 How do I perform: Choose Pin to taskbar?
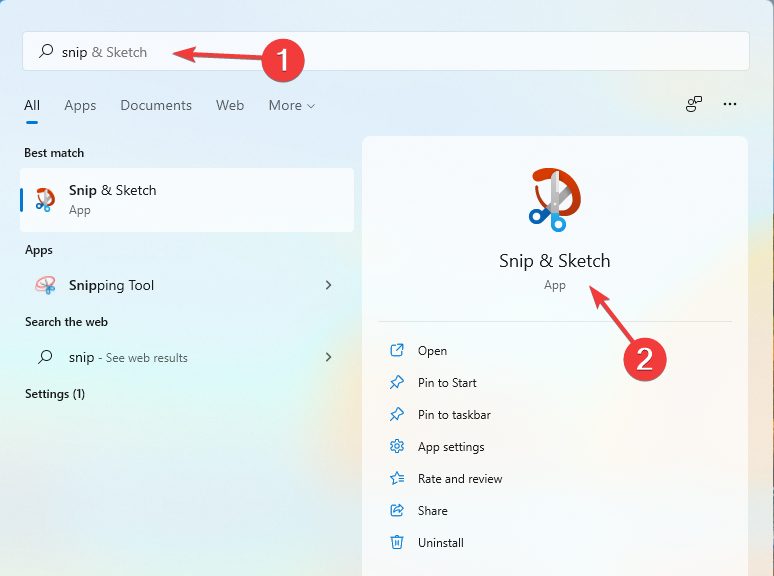pyautogui.click(x=453, y=415)
